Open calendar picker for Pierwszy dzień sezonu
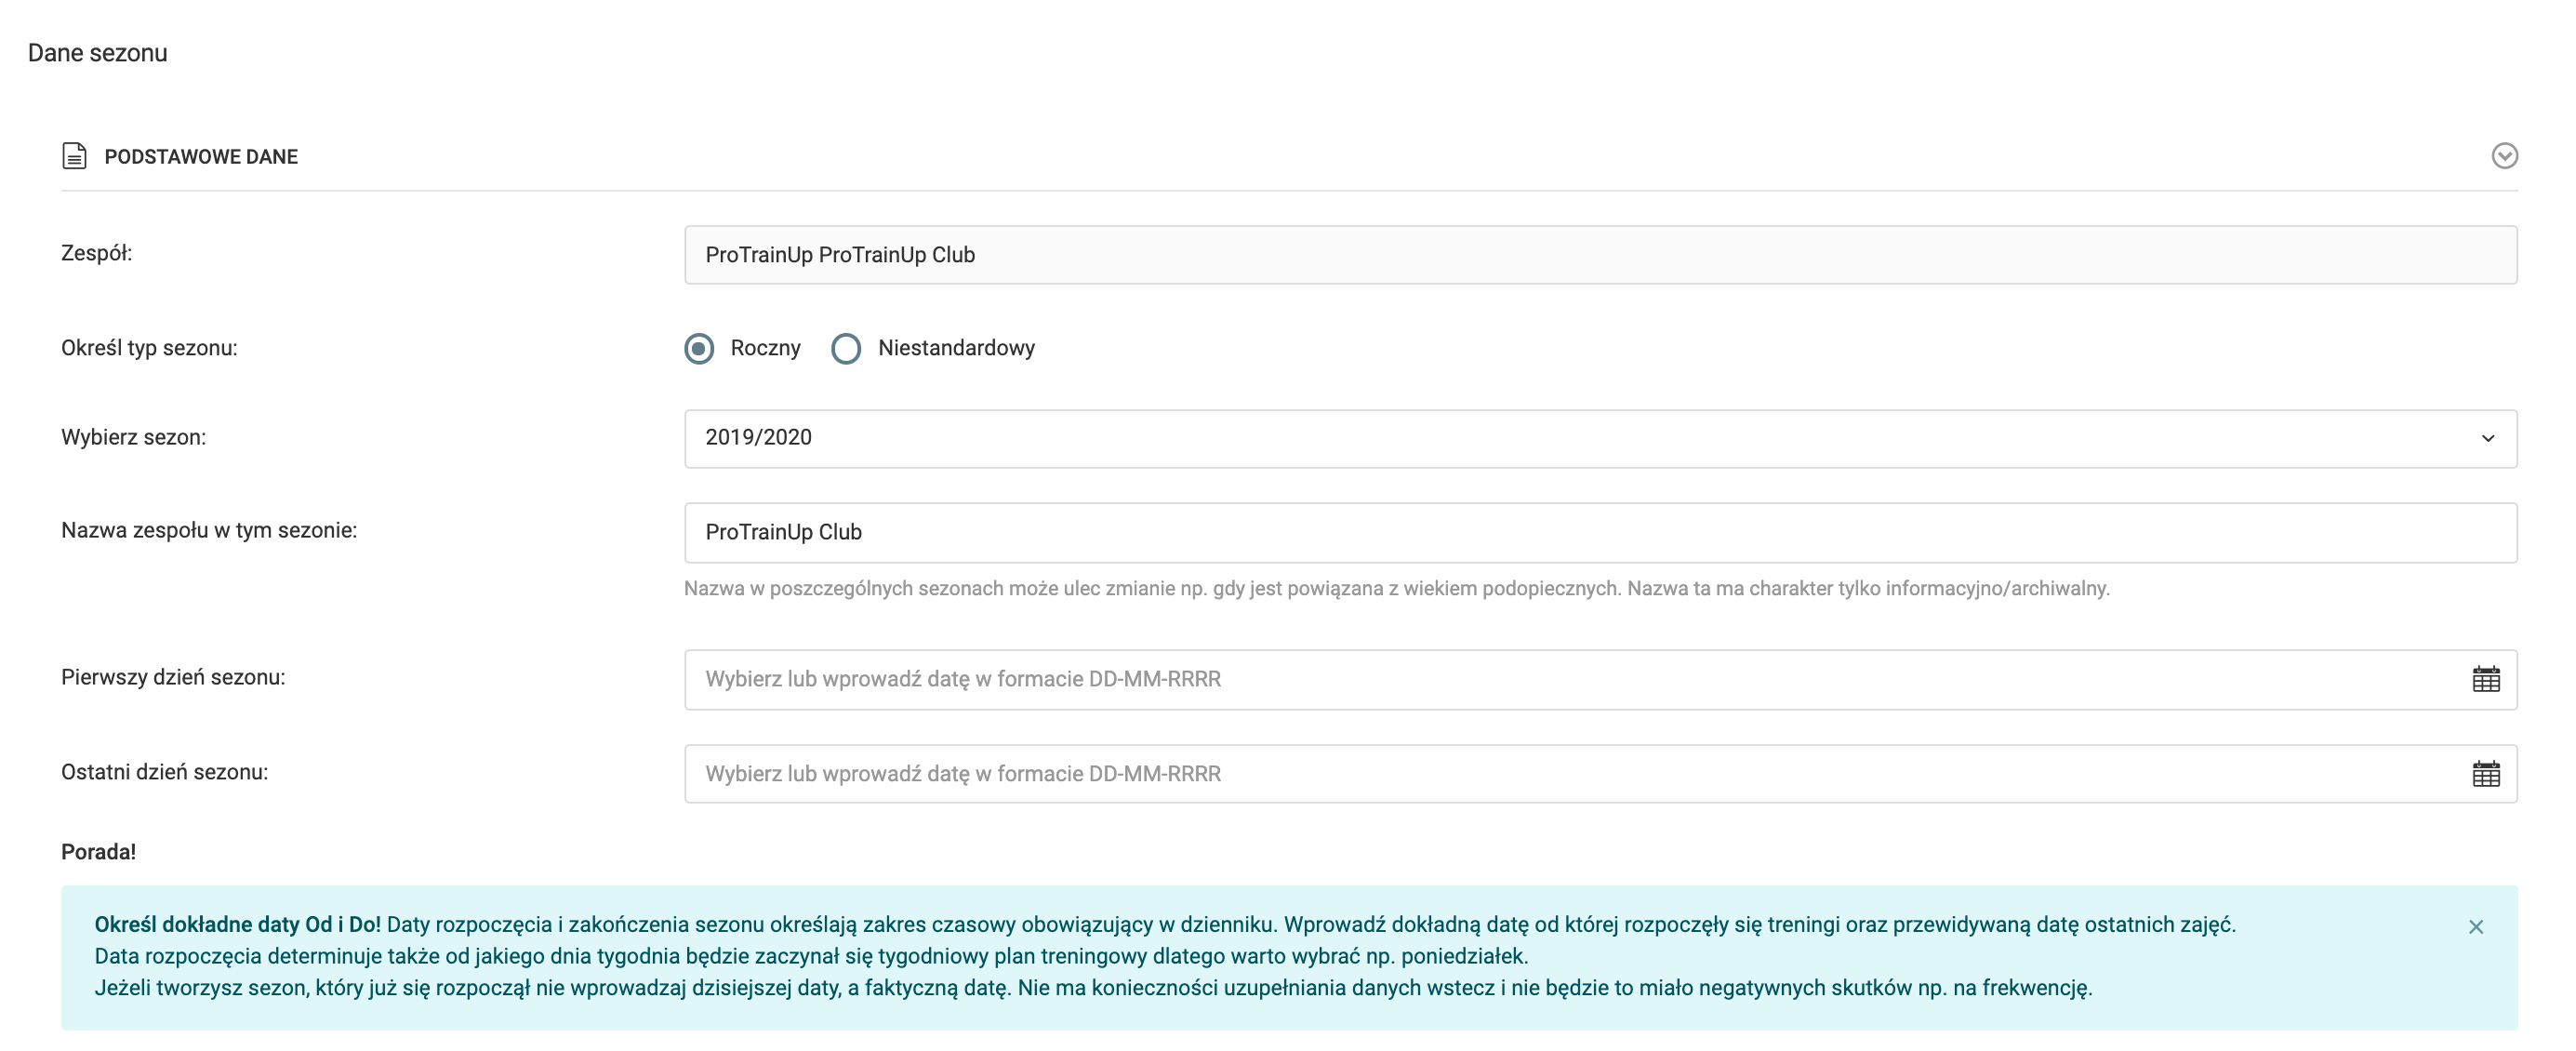This screenshot has width=2576, height=1051. (x=2485, y=679)
